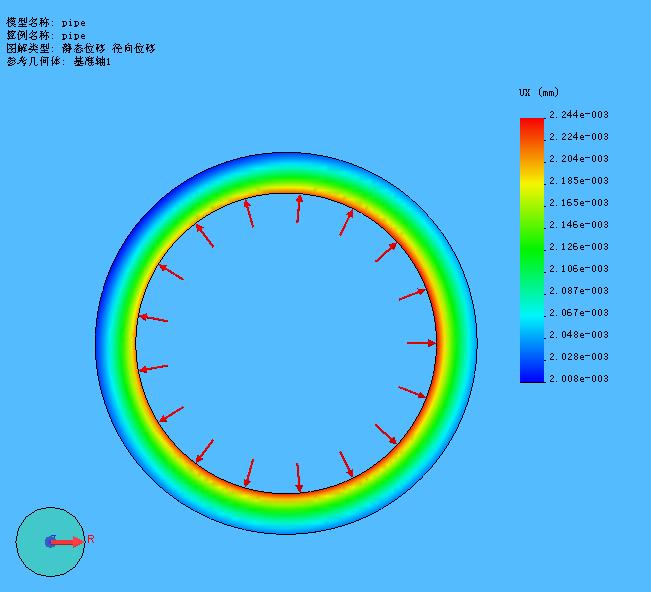This screenshot has height=592, width=651.
Task: Click the 2.067e-003 legend value
Action: pos(579,313)
